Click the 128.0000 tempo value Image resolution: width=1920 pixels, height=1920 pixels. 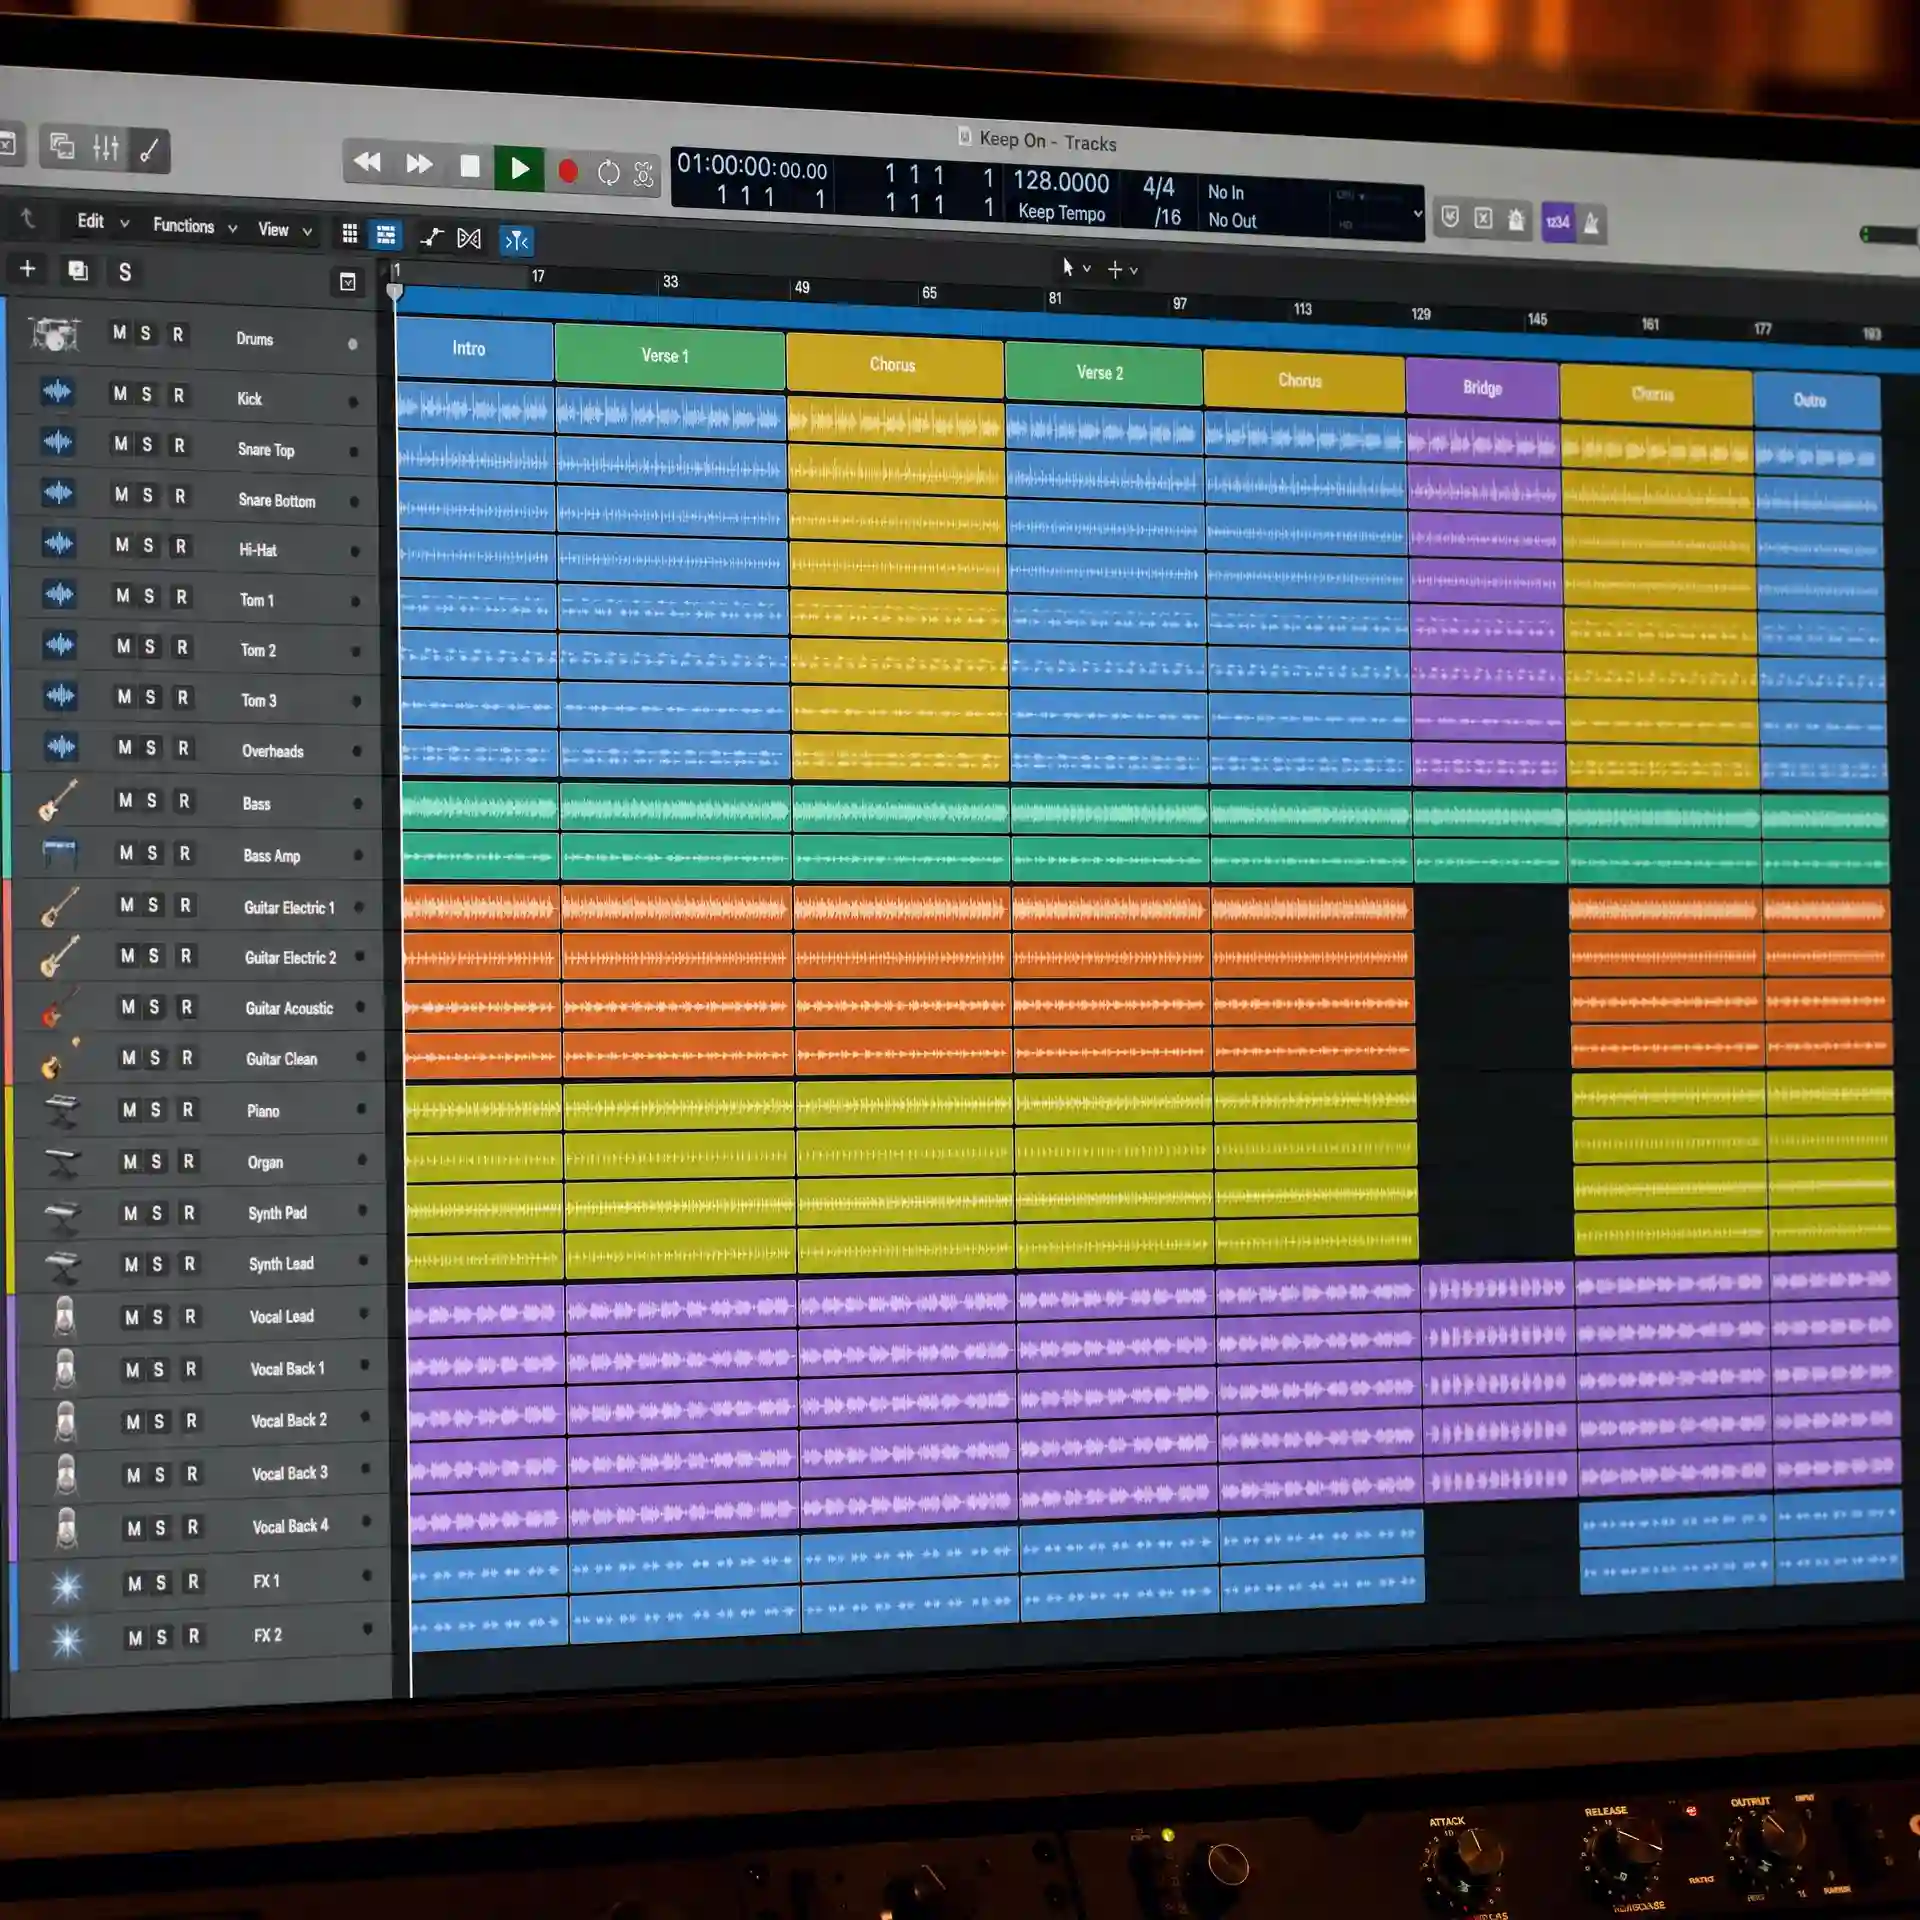pyautogui.click(x=1061, y=182)
